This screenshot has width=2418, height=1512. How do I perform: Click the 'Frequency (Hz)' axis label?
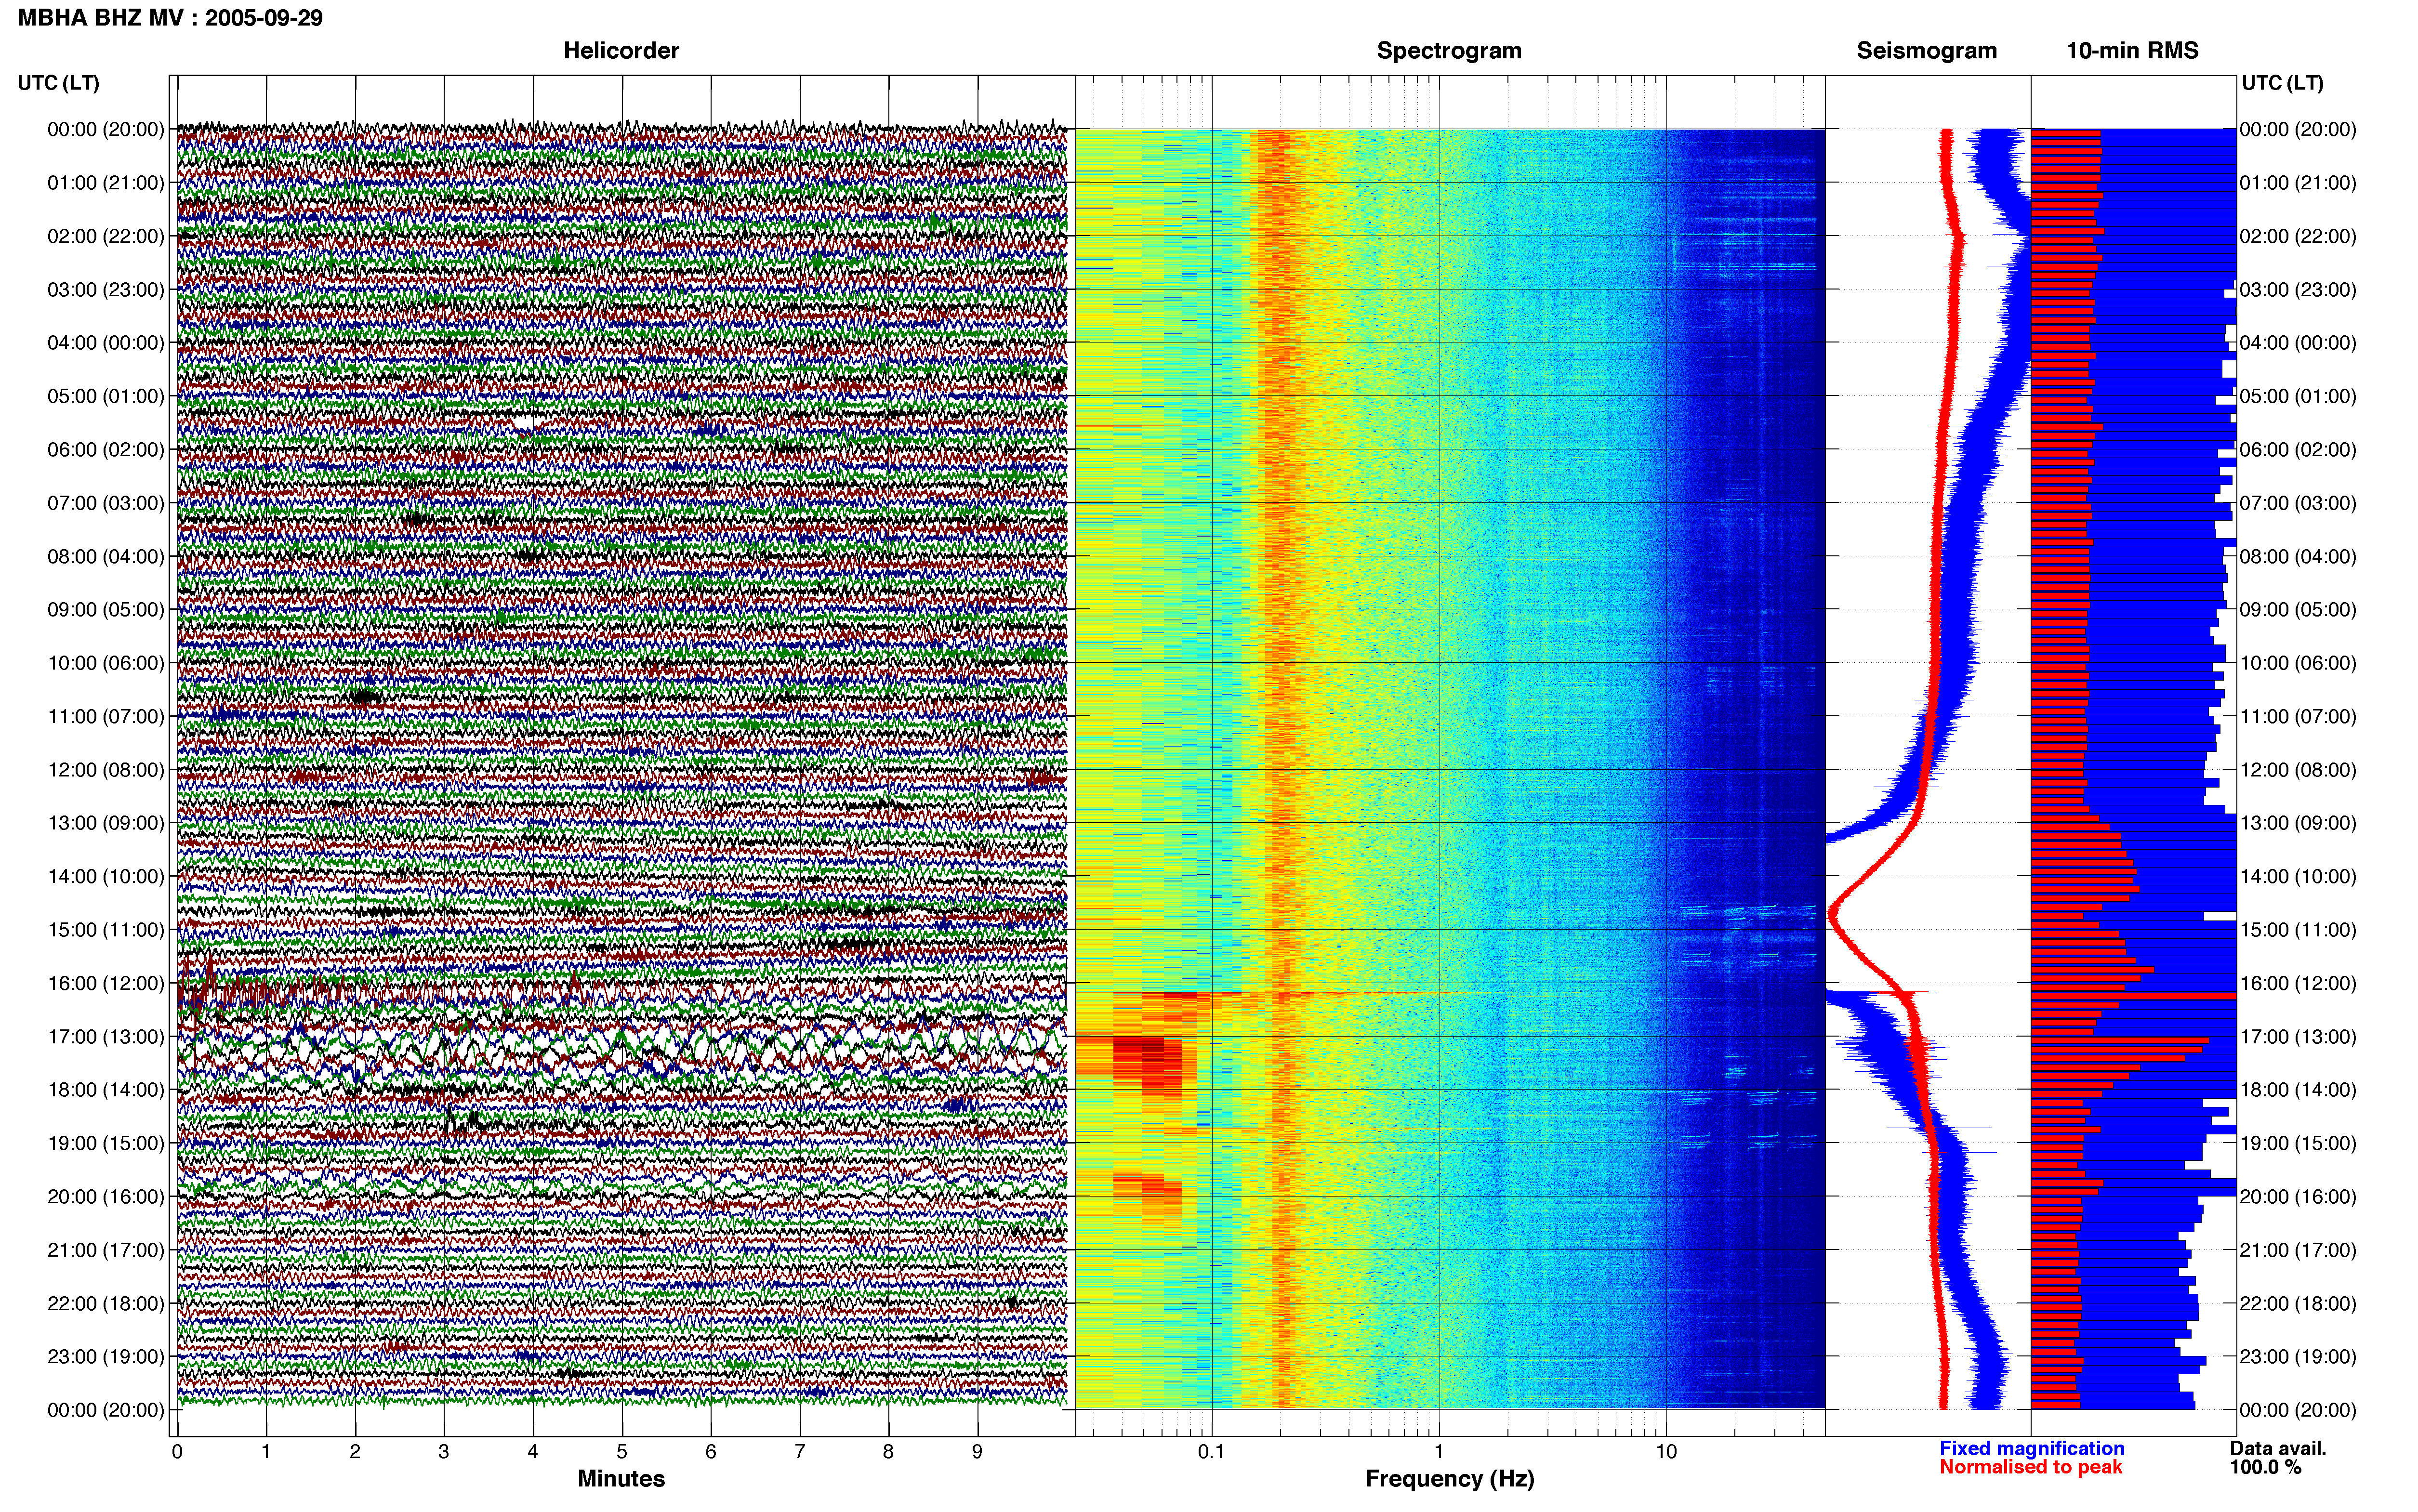coord(1449,1479)
